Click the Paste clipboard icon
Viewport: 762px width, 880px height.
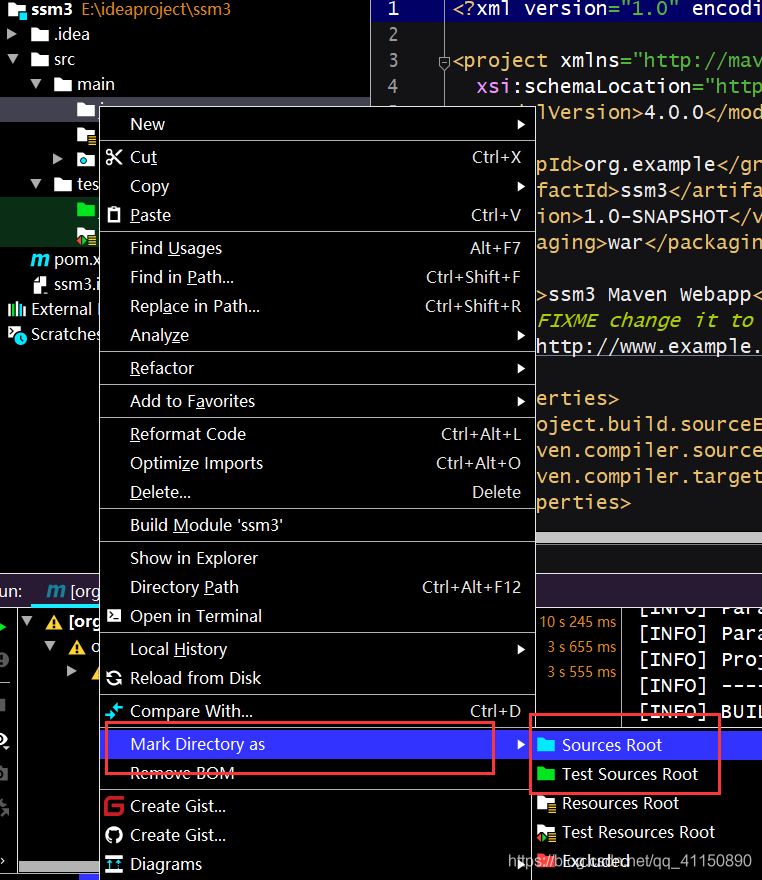[114, 215]
